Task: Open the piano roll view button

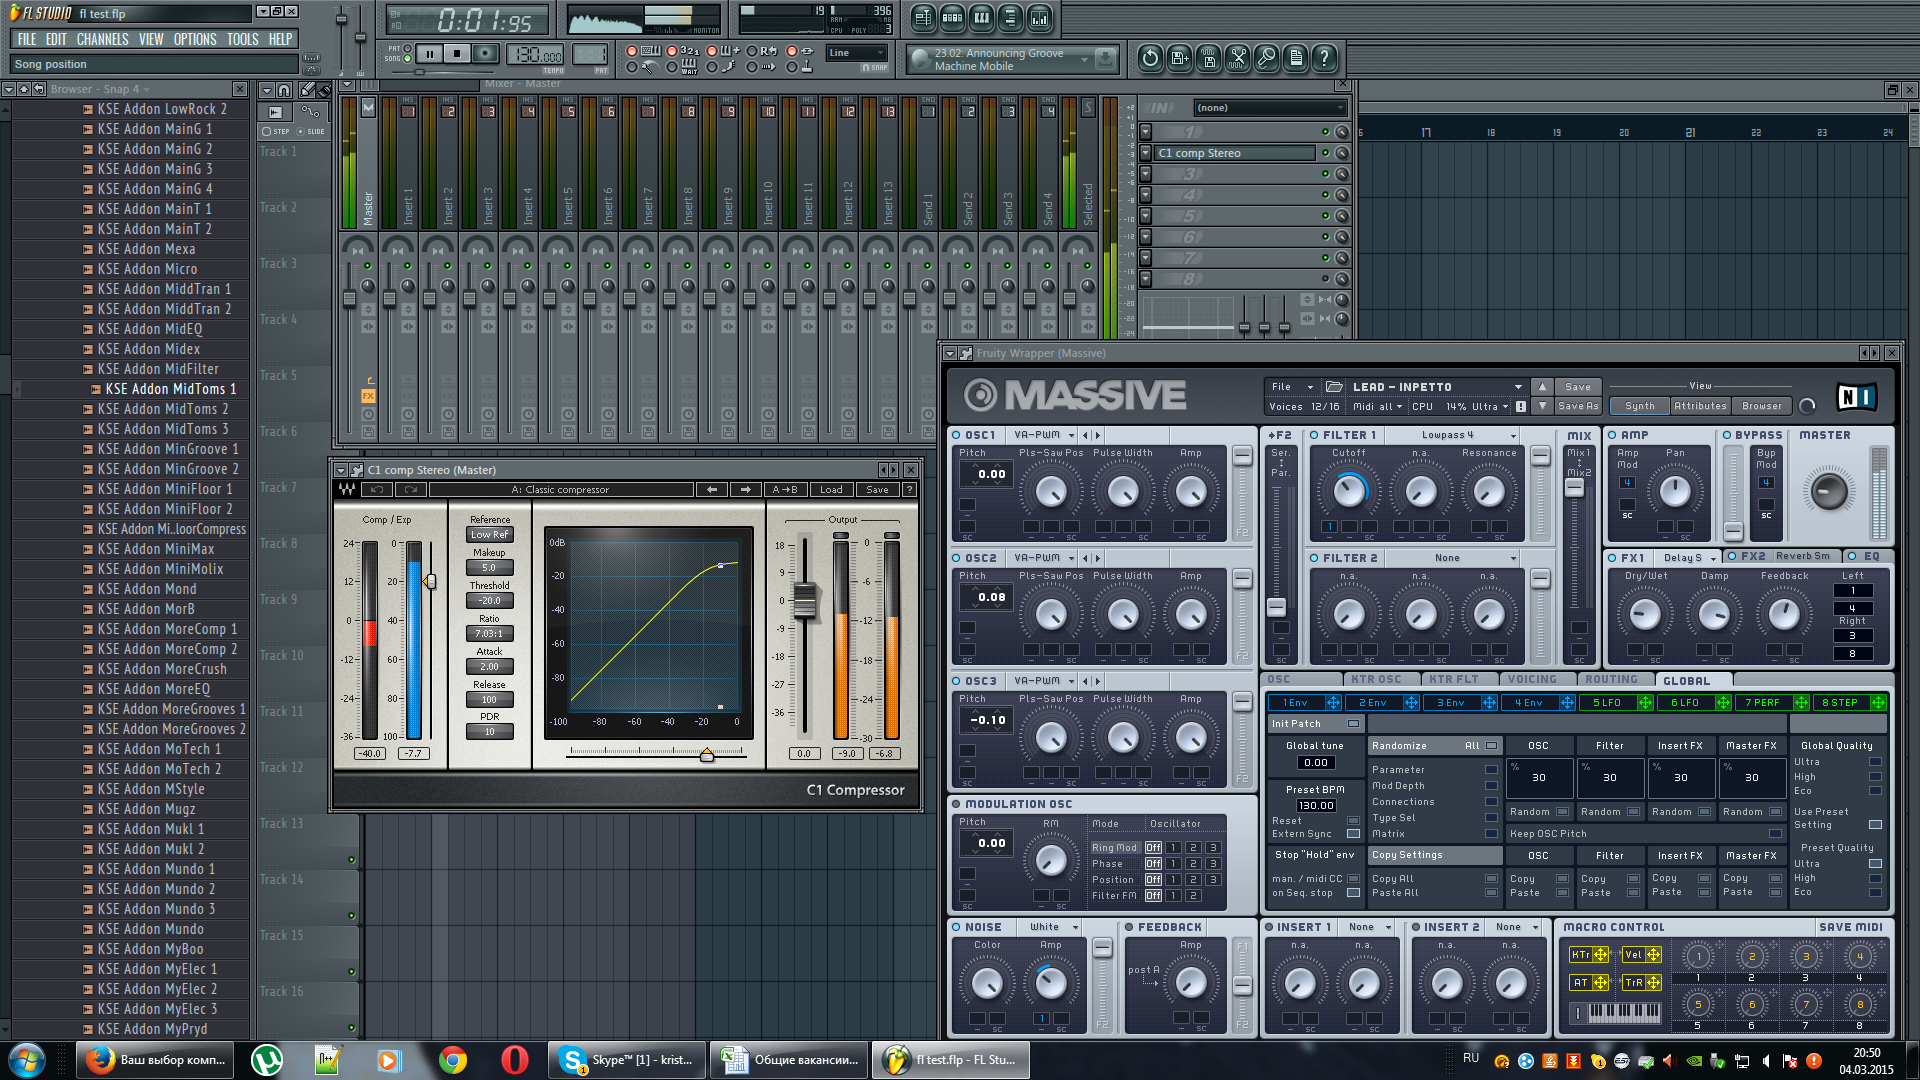Action: click(x=981, y=17)
